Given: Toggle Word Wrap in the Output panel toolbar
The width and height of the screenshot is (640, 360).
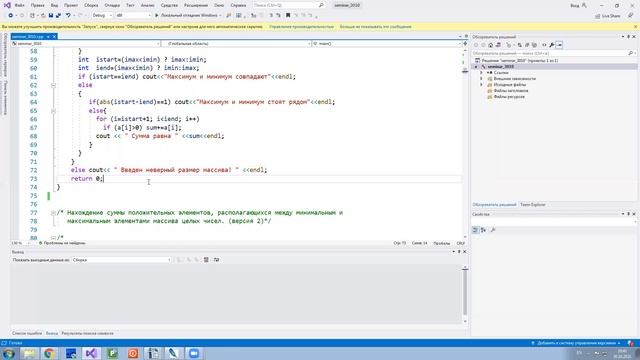Looking at the screenshot, I should point(216,260).
